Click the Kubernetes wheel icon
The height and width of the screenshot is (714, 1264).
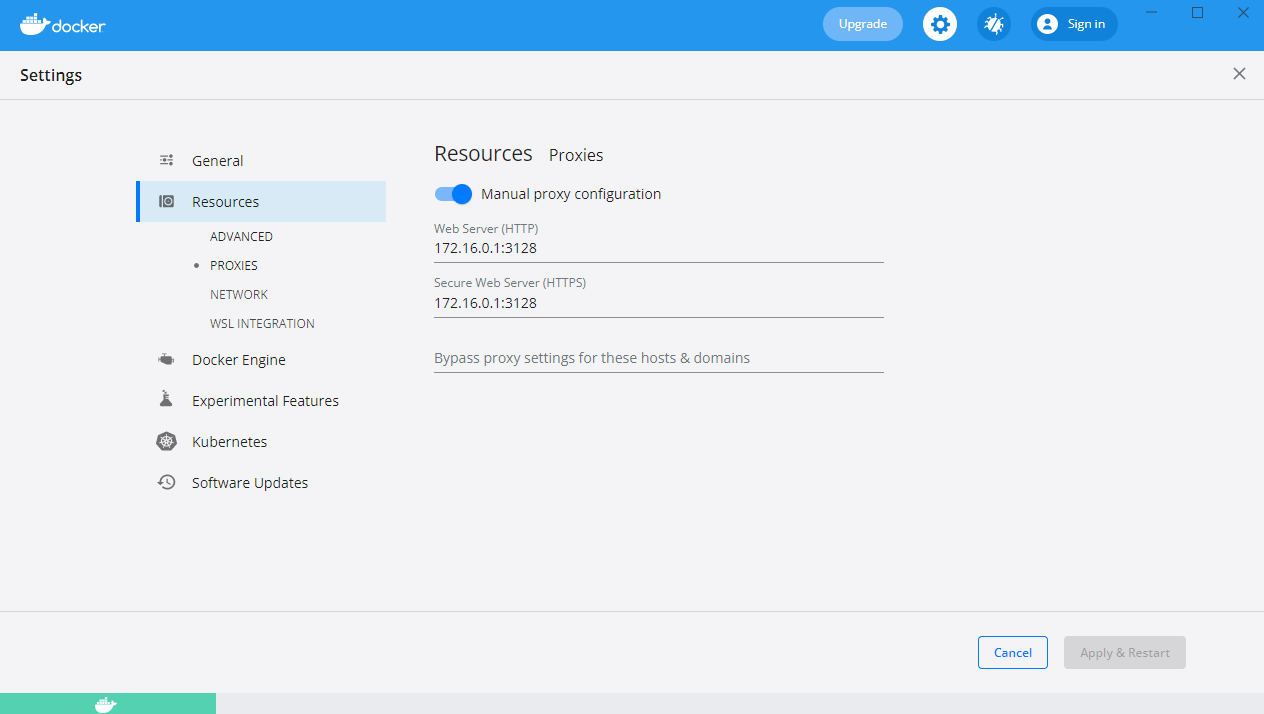[167, 441]
